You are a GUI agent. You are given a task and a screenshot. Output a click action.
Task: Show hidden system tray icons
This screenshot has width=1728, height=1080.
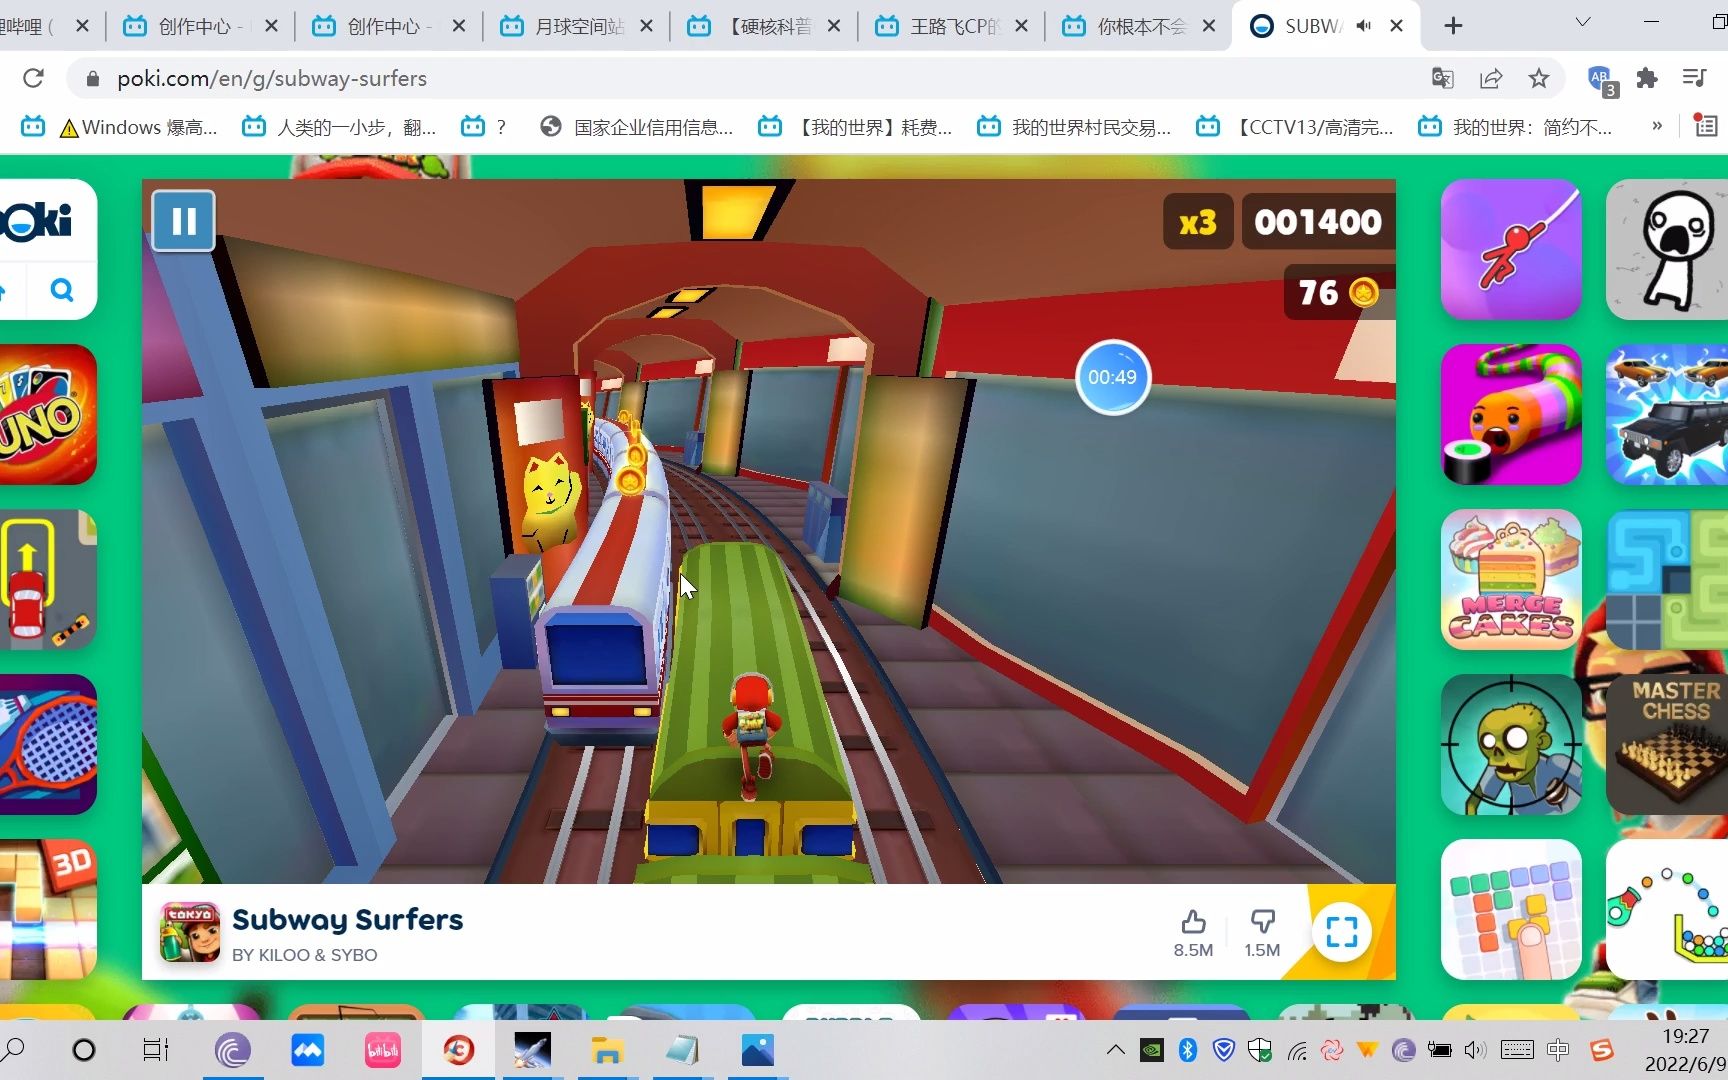point(1115,1049)
